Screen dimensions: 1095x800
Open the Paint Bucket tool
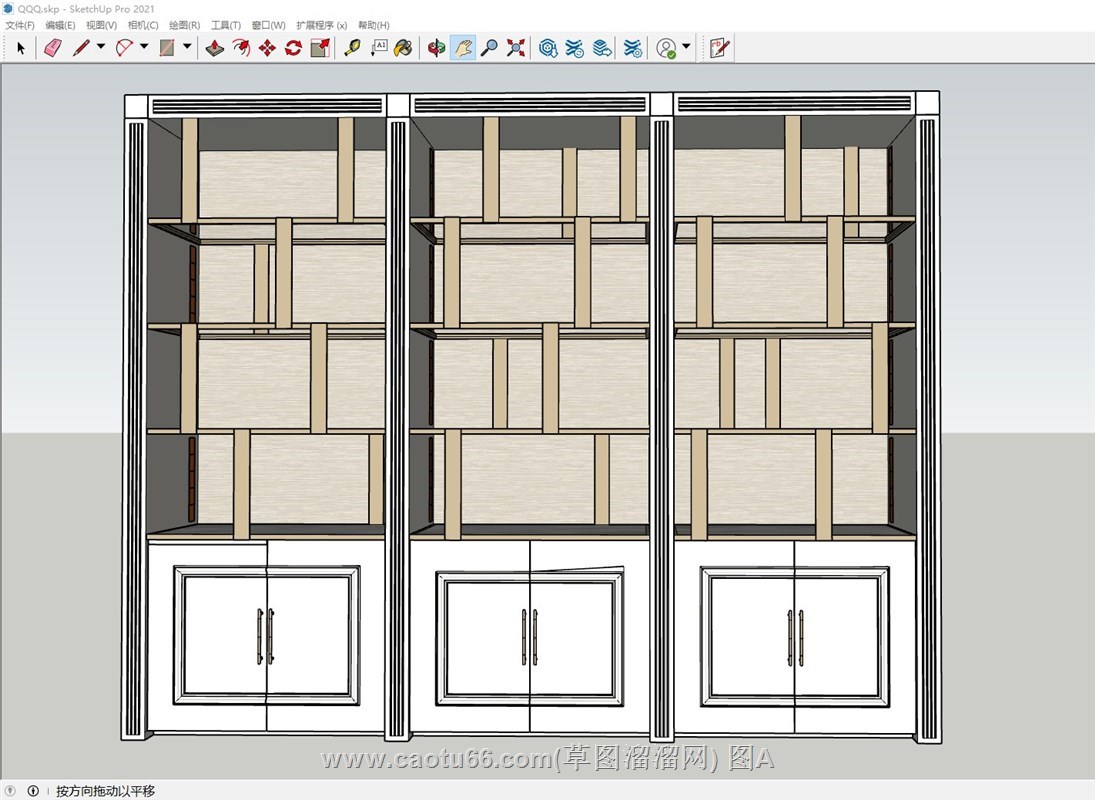coord(403,47)
